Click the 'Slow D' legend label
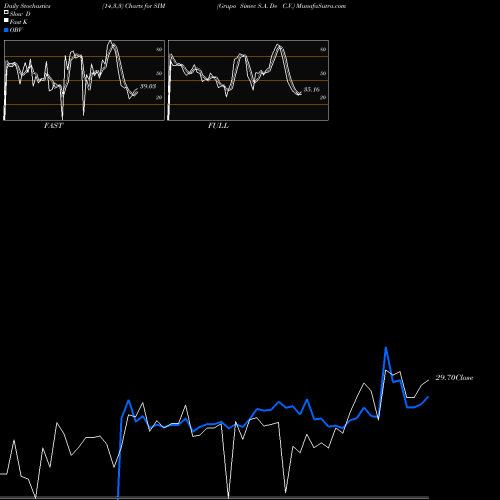Image resolution: width=500 pixels, height=500 pixels. click(20, 14)
